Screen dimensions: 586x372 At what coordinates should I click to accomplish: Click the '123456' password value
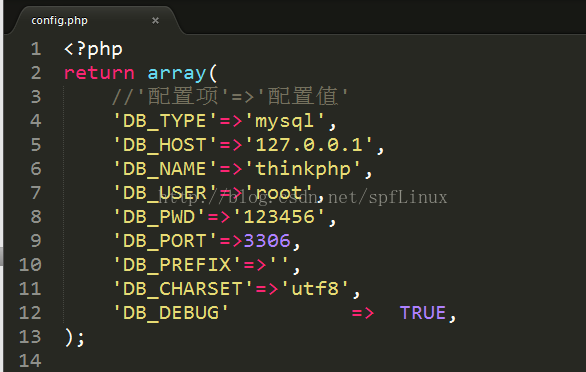(x=279, y=217)
